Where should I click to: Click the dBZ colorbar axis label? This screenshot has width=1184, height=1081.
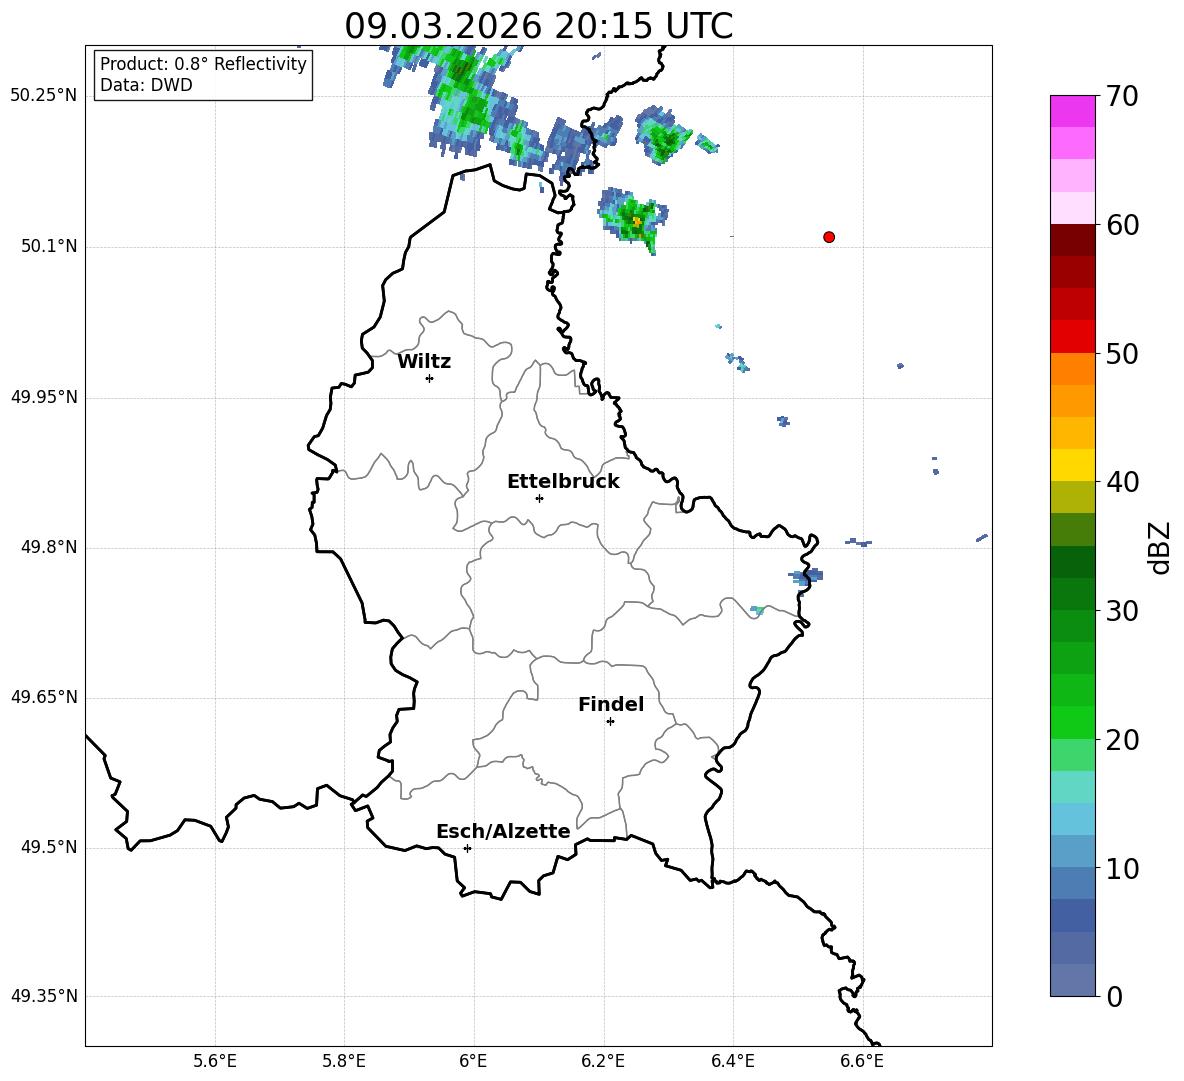(1161, 547)
